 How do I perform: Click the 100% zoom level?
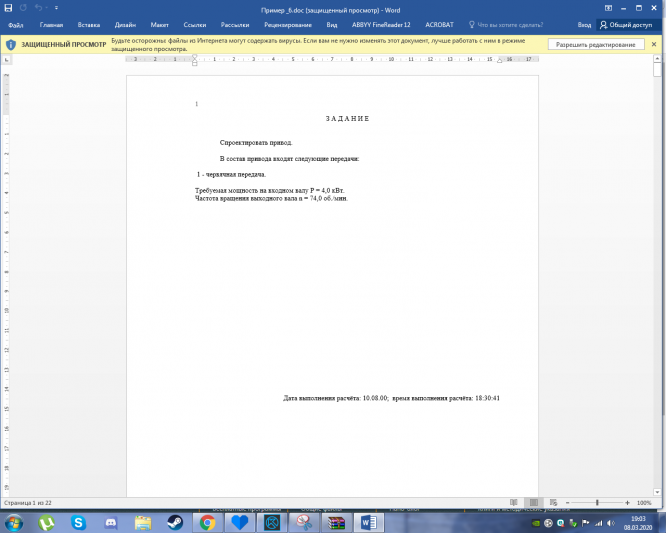pyautogui.click(x=644, y=503)
